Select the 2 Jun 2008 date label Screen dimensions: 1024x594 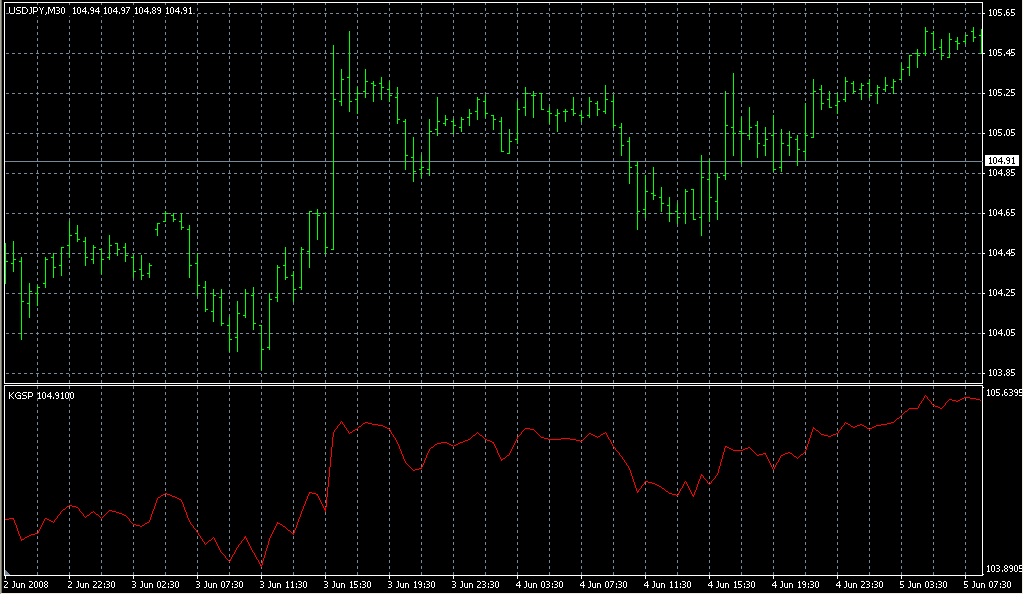tap(27, 584)
